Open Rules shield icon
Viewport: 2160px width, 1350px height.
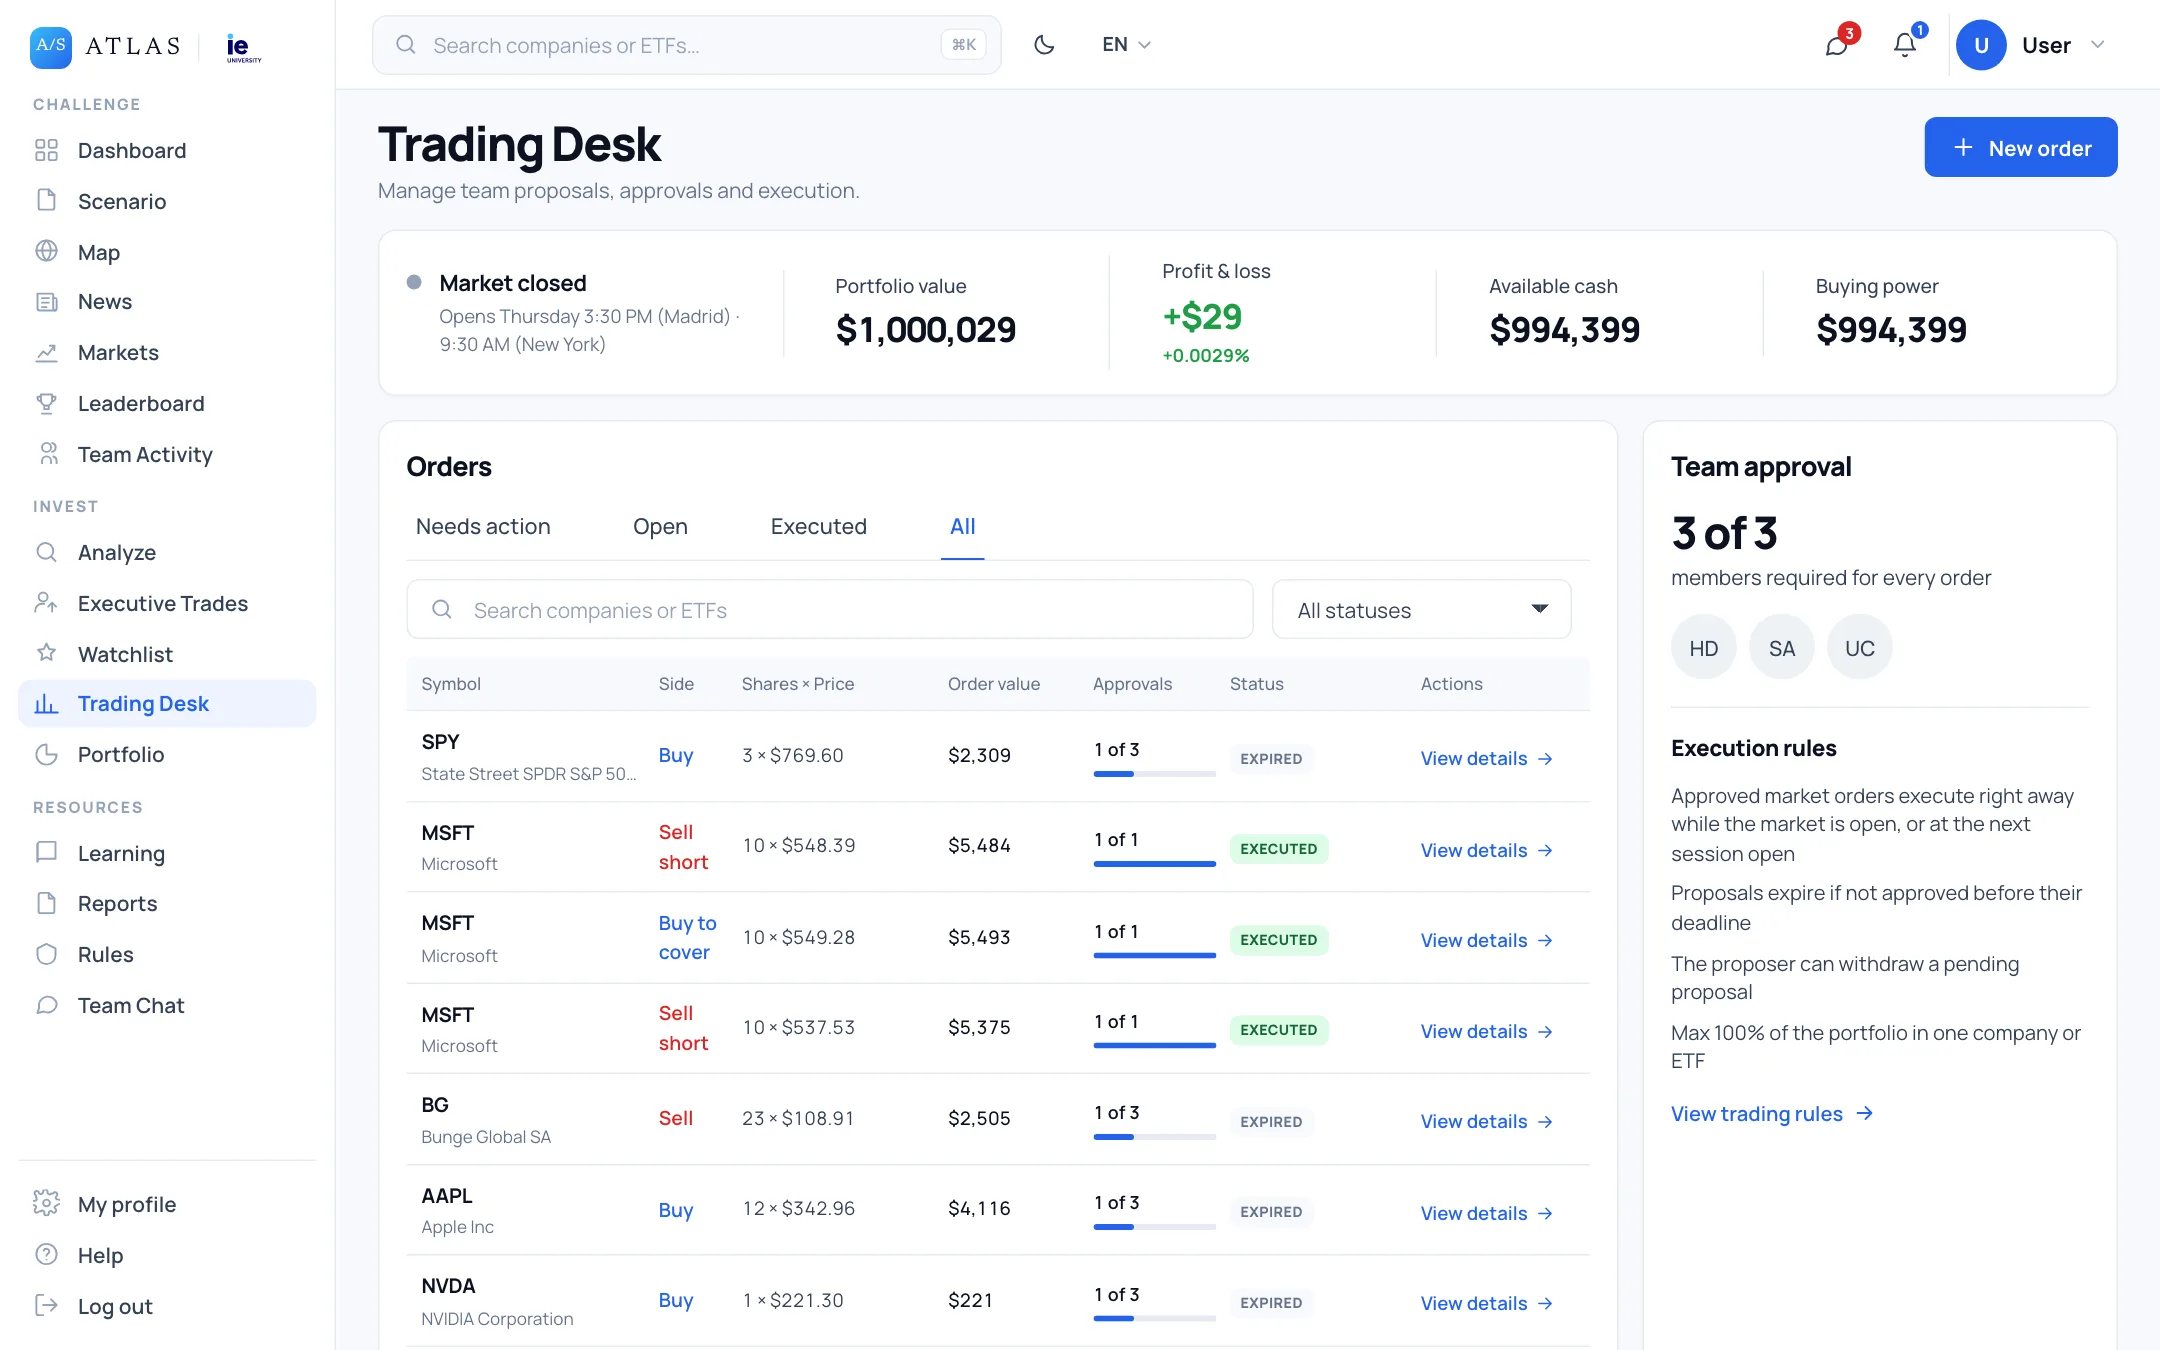click(46, 954)
